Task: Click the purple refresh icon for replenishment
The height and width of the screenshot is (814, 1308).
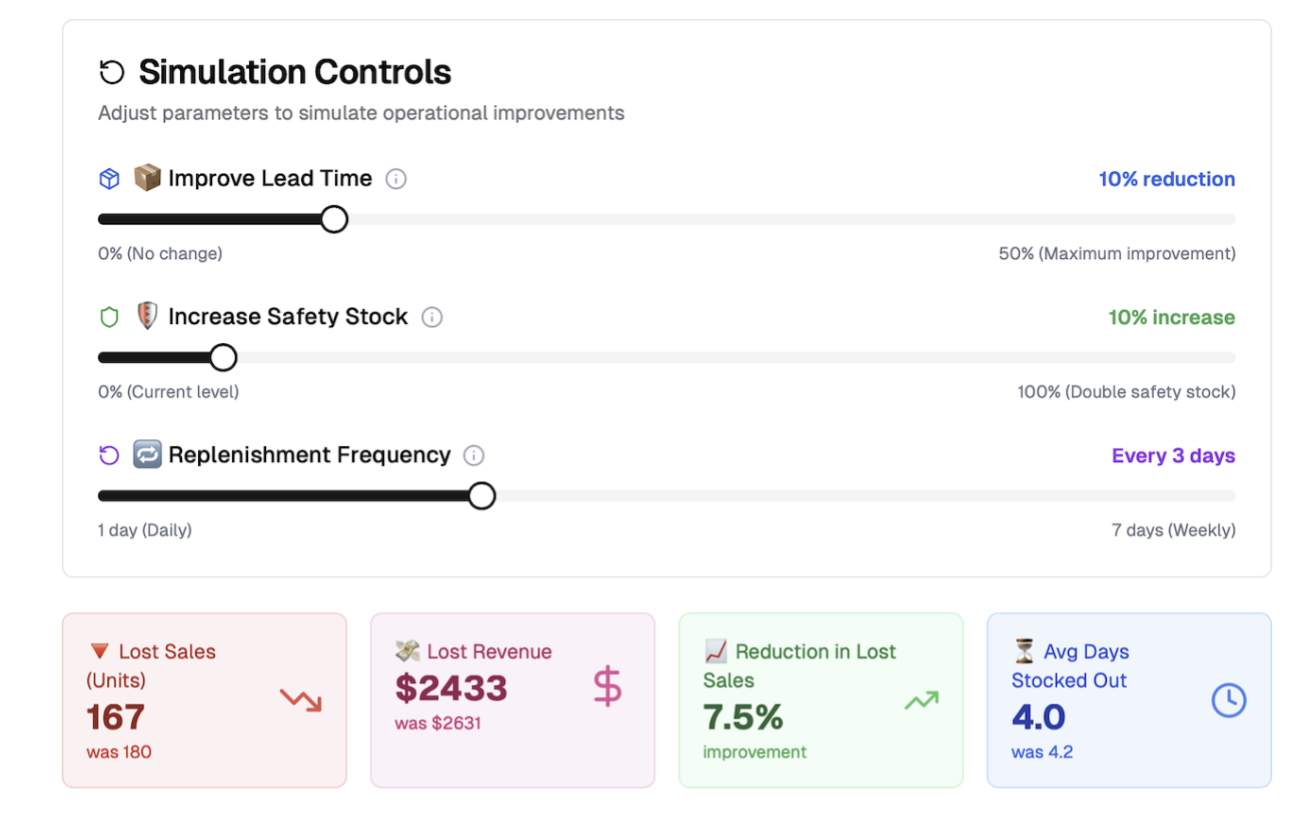Action: (109, 455)
